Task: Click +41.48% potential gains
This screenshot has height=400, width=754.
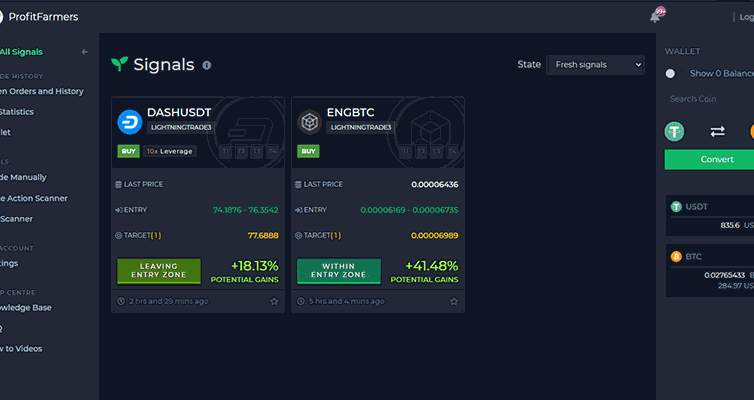Action: [x=432, y=266]
